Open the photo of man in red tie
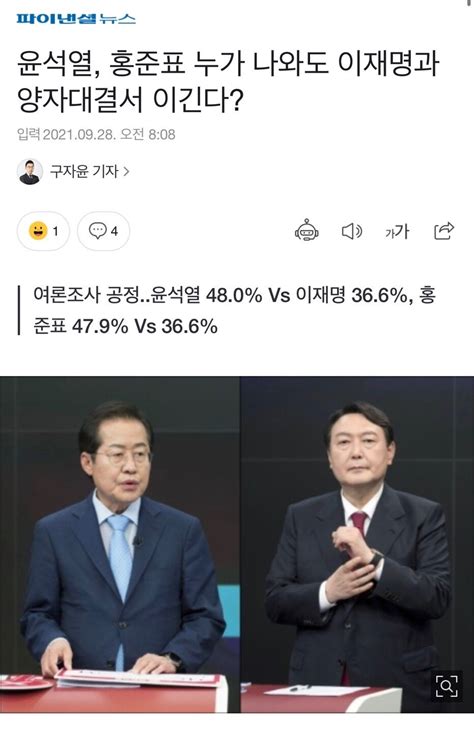The width and height of the screenshot is (474, 733). [357, 545]
